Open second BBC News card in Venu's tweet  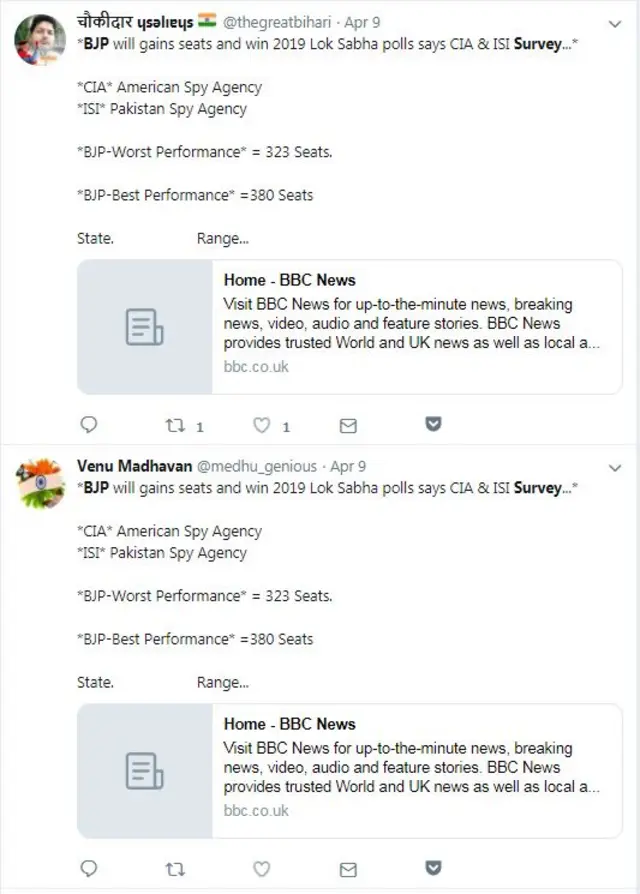[349, 771]
